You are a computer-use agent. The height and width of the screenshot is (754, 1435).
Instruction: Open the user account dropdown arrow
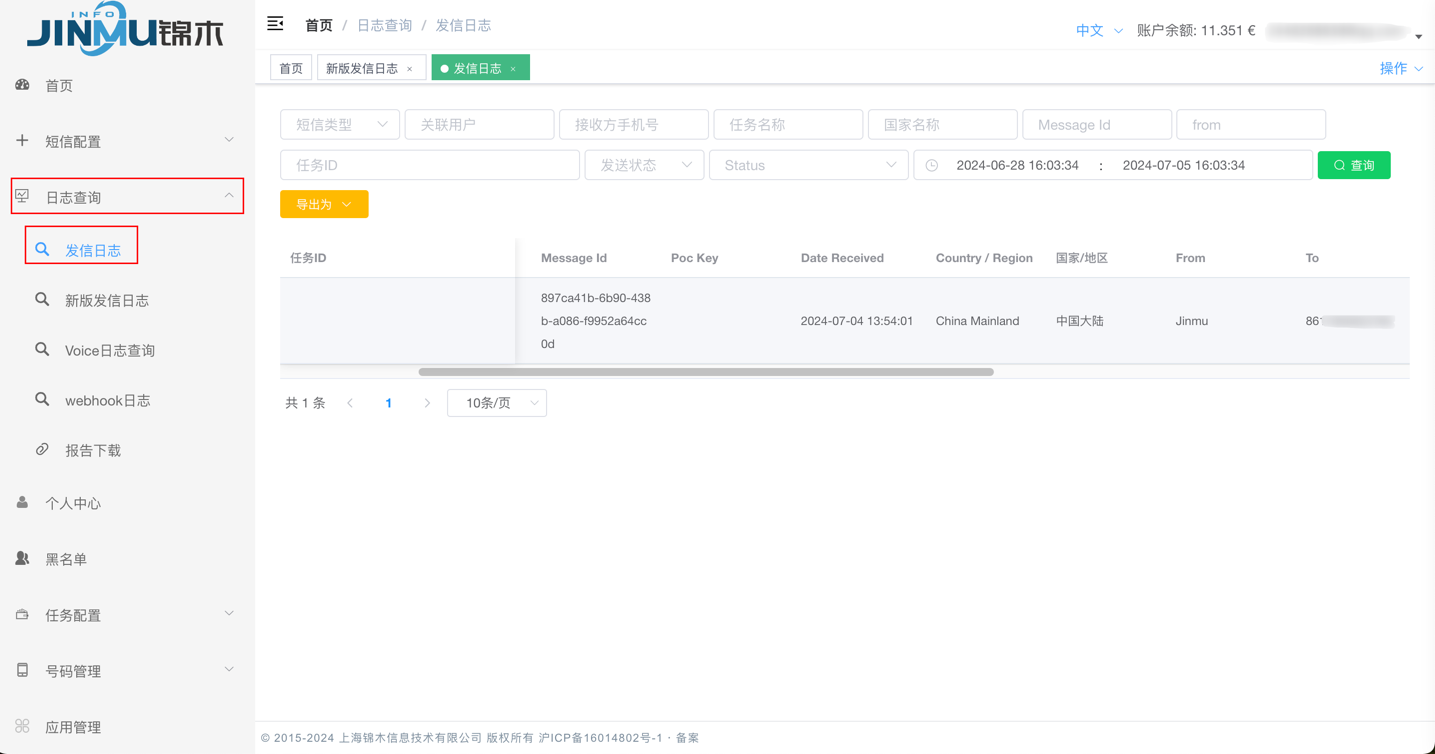click(1419, 36)
